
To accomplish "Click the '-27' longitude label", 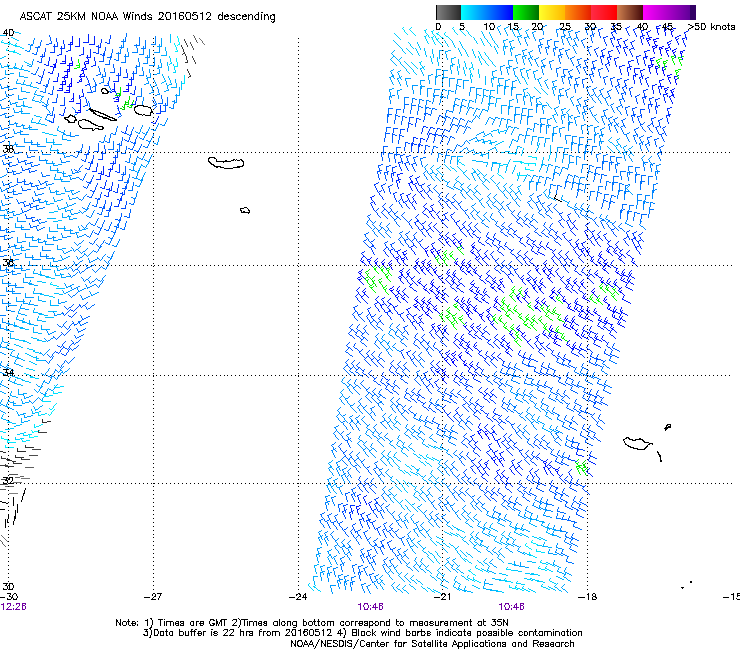I will pyautogui.click(x=153, y=597).
